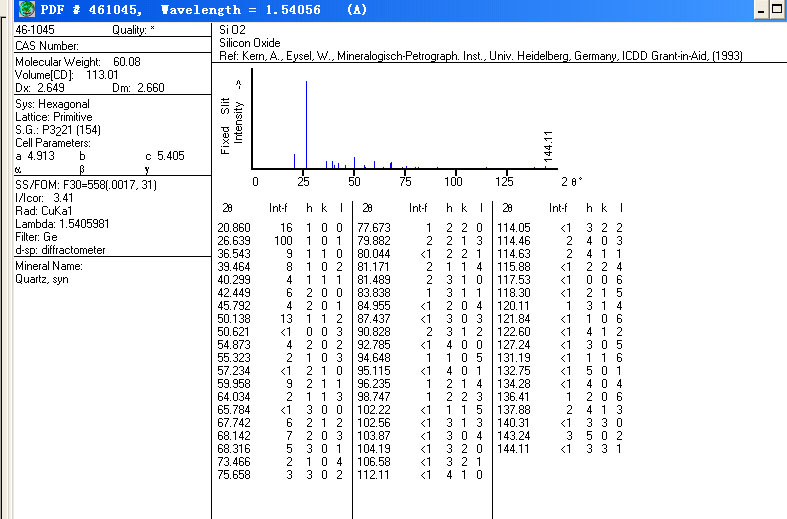
Task: Click the space group P3221 (154)
Action: coord(58,130)
